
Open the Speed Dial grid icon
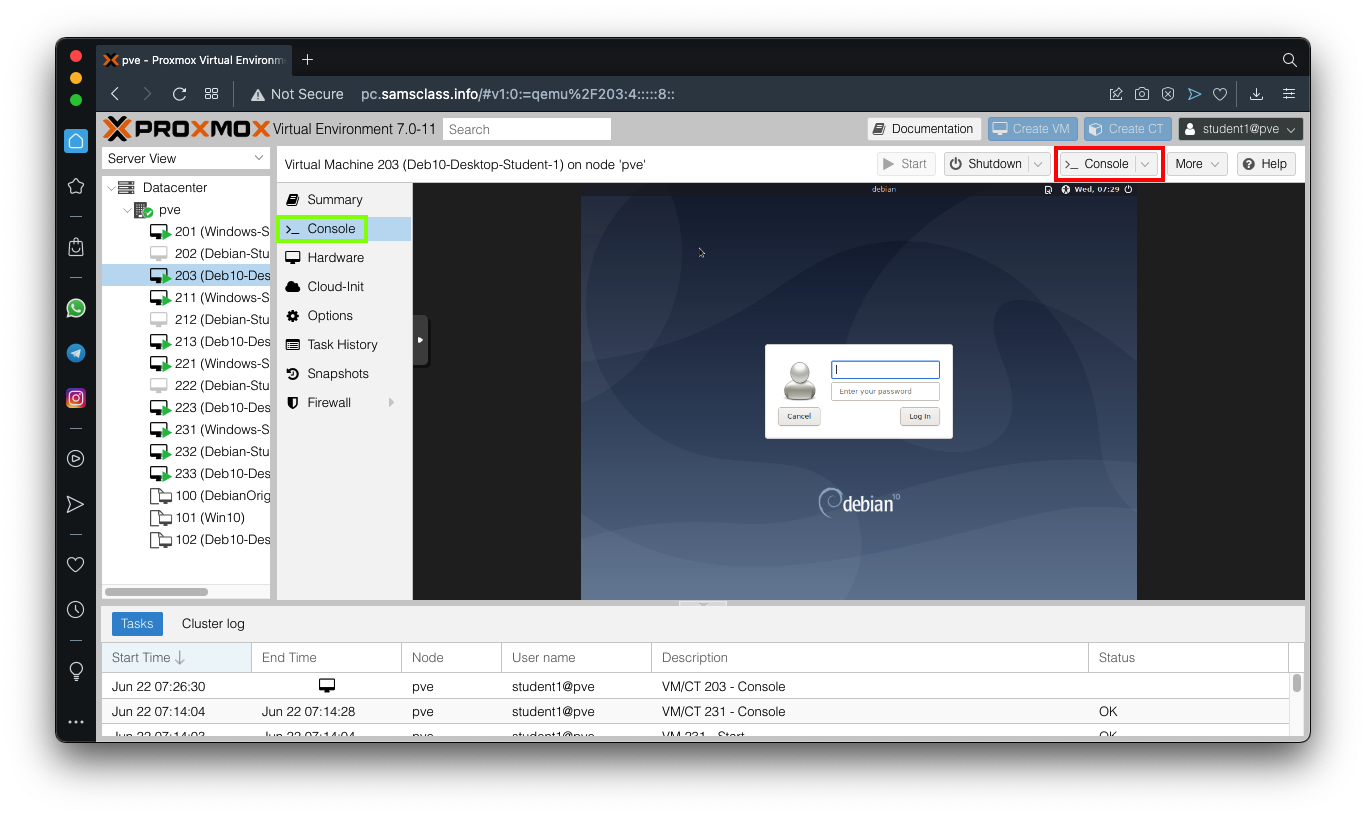pyautogui.click(x=212, y=94)
